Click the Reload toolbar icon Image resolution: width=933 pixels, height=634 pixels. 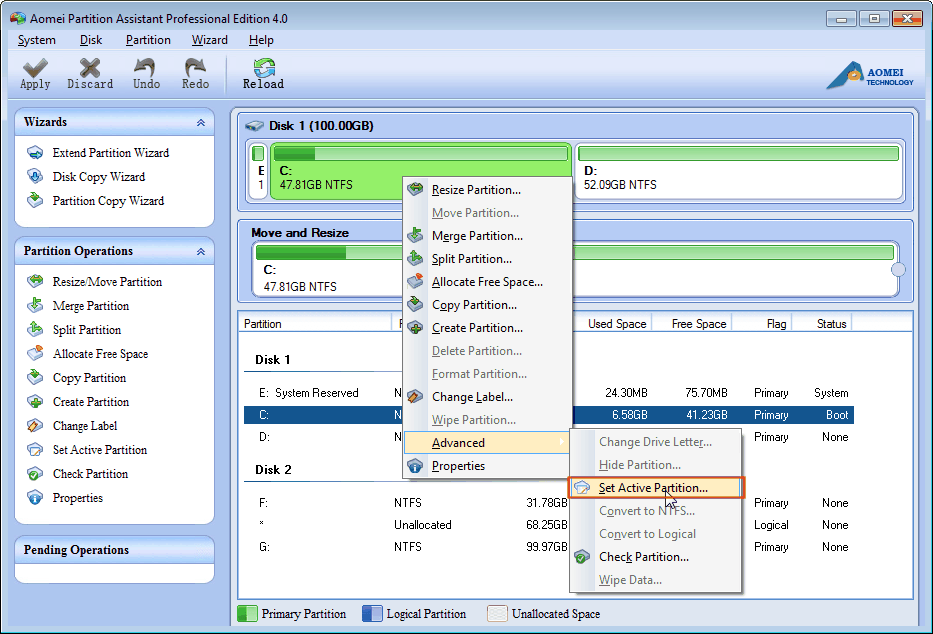(264, 67)
